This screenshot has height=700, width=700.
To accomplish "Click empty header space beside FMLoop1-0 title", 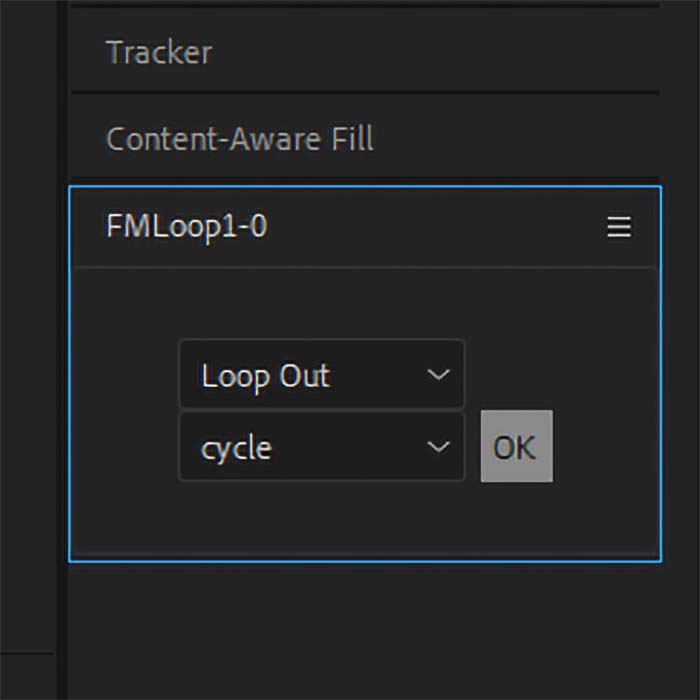I will point(430,228).
